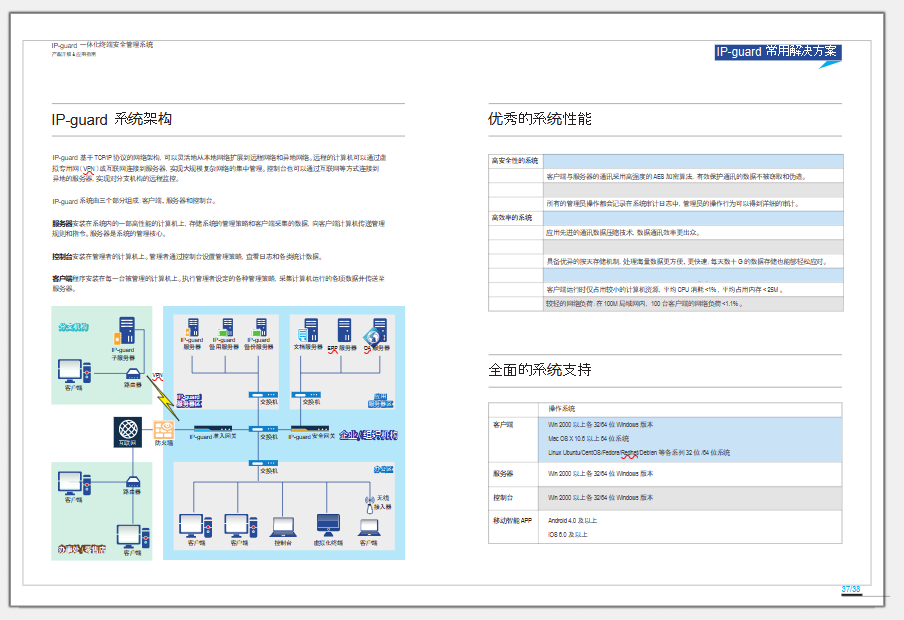Select the 交换机 icon in 应用服务器区
Screen dimensions: 904x620
pos(306,395)
